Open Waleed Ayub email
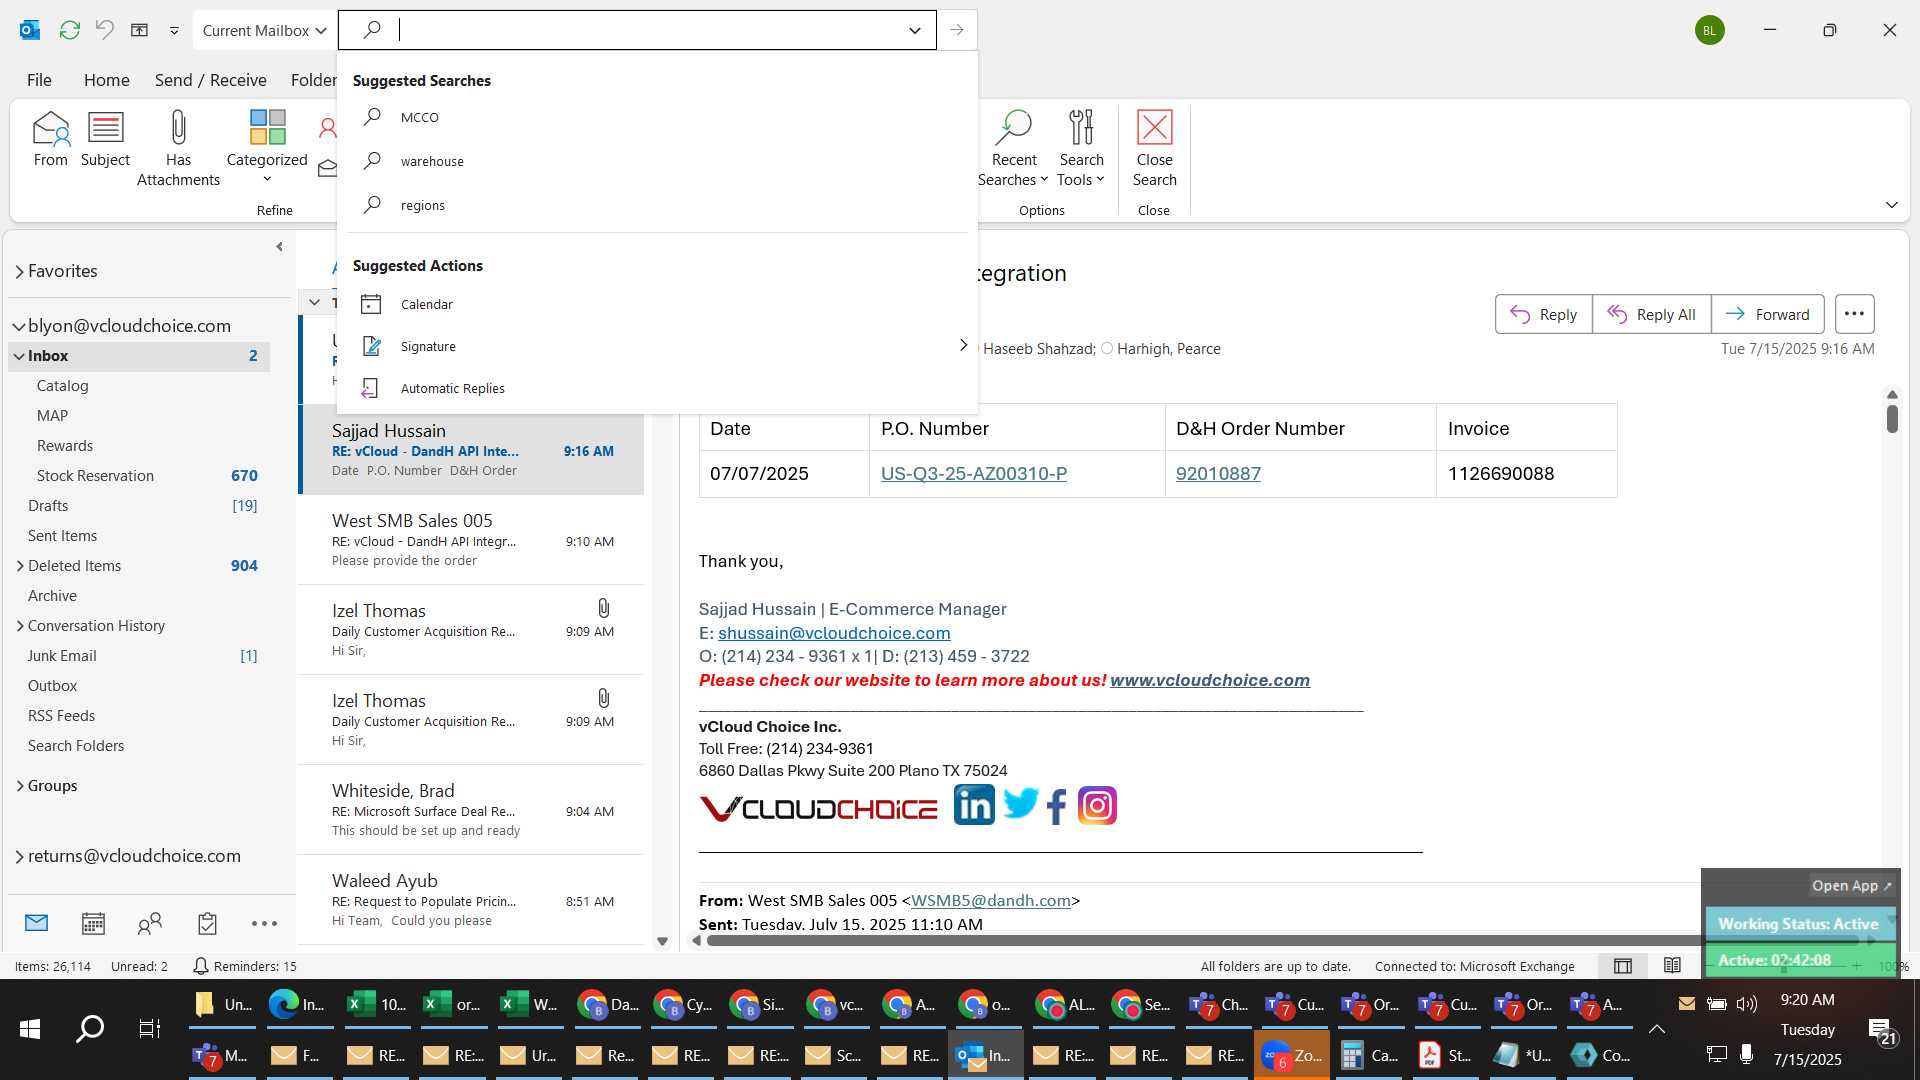Screen dimensions: 1920x1080 (x=472, y=900)
